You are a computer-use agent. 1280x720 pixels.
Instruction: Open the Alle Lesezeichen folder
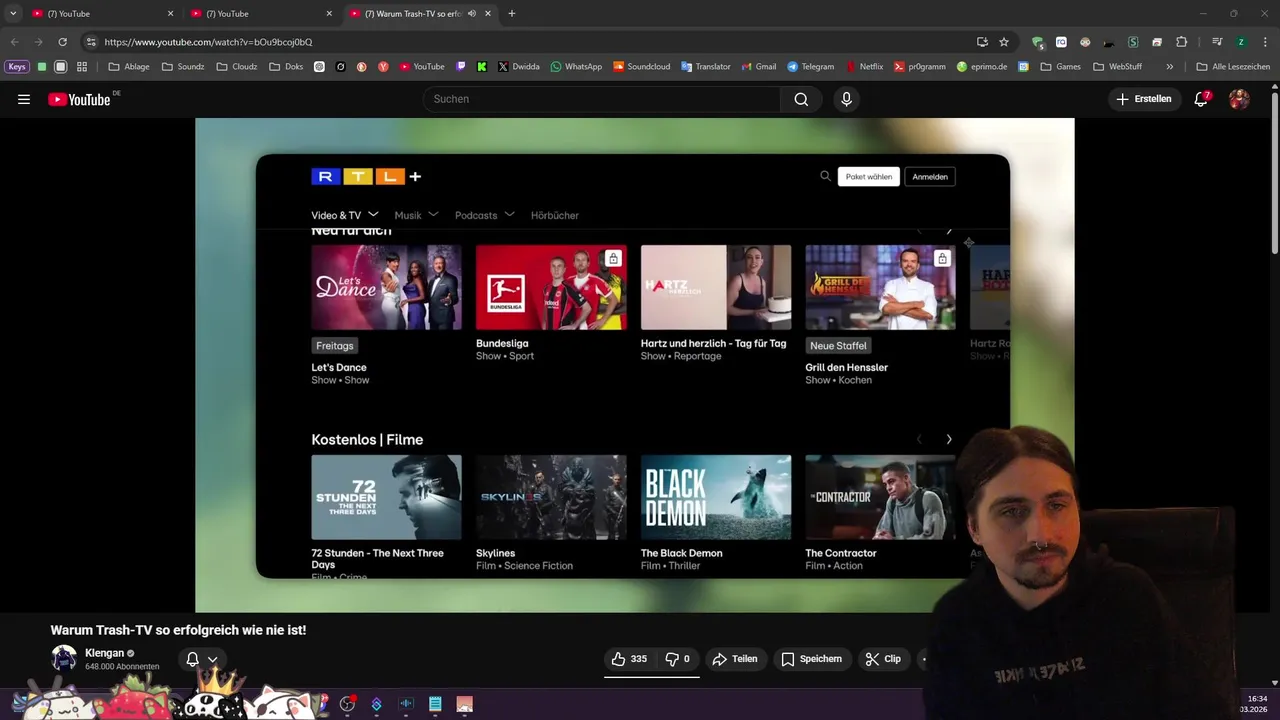[x=1233, y=67]
